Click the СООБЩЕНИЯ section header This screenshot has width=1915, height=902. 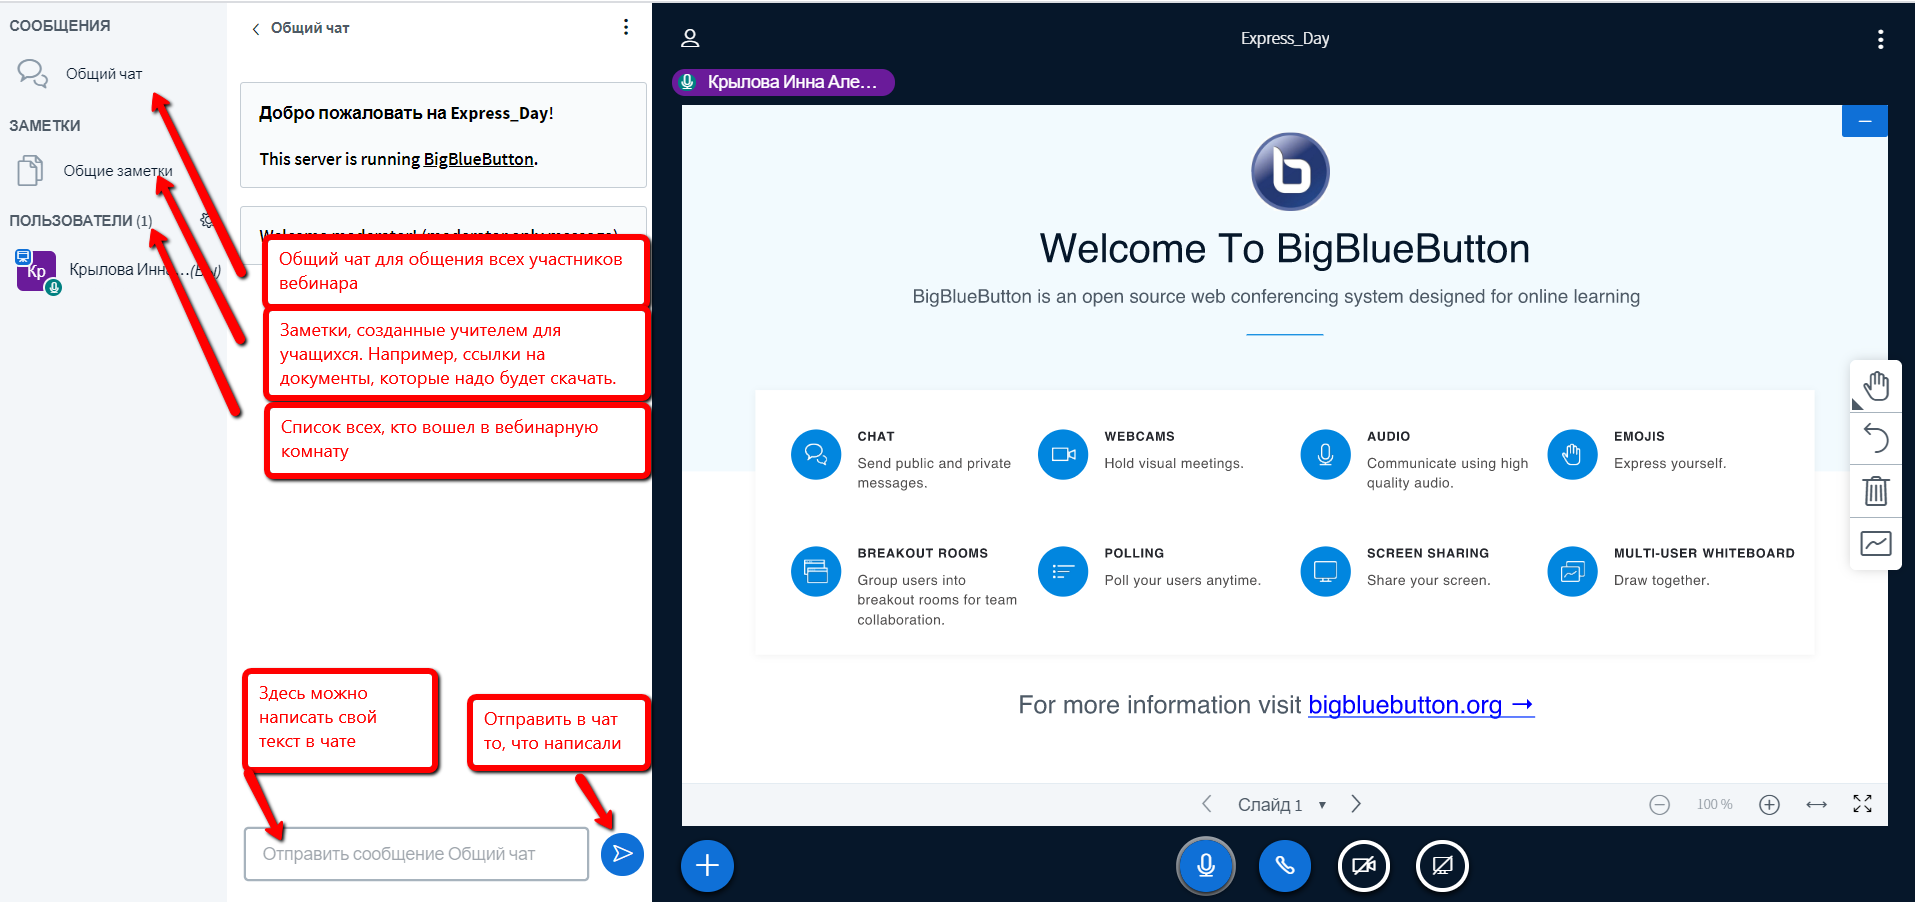pos(60,26)
